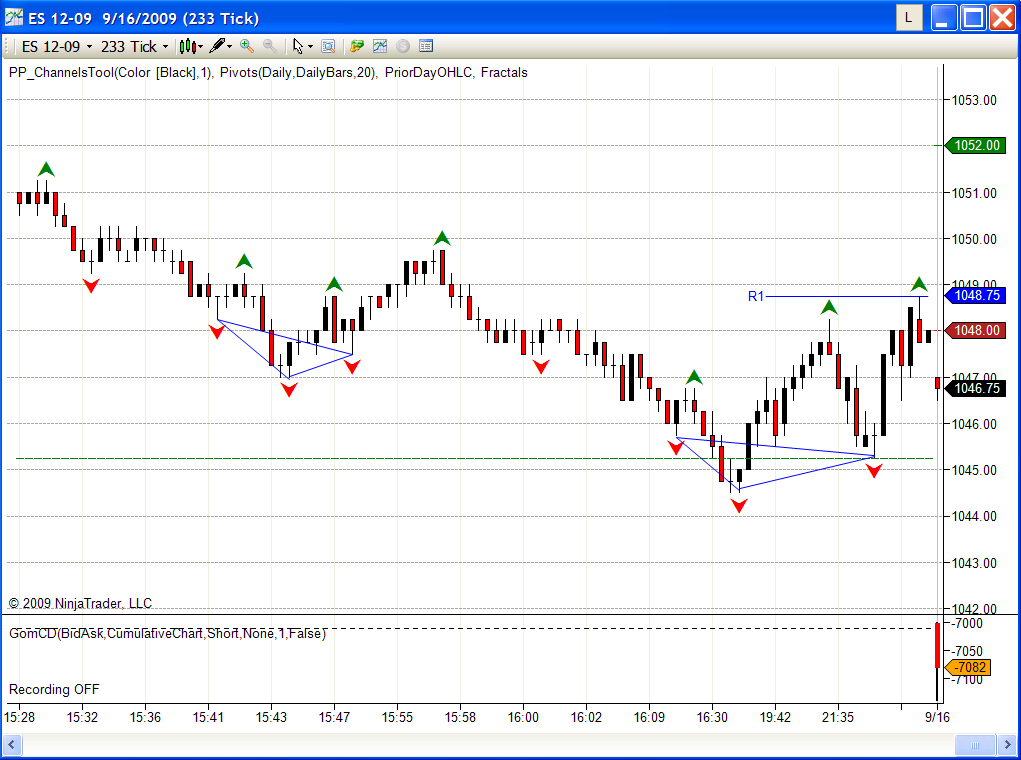
Task: Select the cursor pointer tool
Action: click(298, 46)
